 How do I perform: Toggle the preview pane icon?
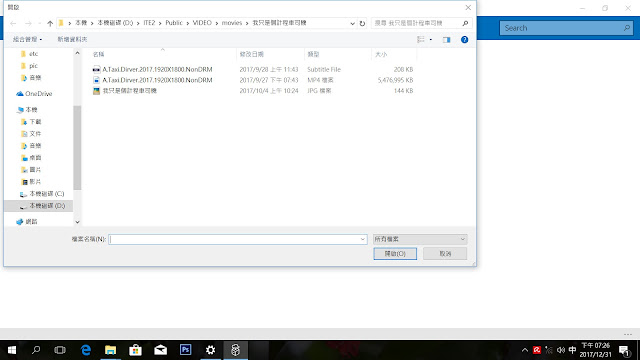point(447,40)
